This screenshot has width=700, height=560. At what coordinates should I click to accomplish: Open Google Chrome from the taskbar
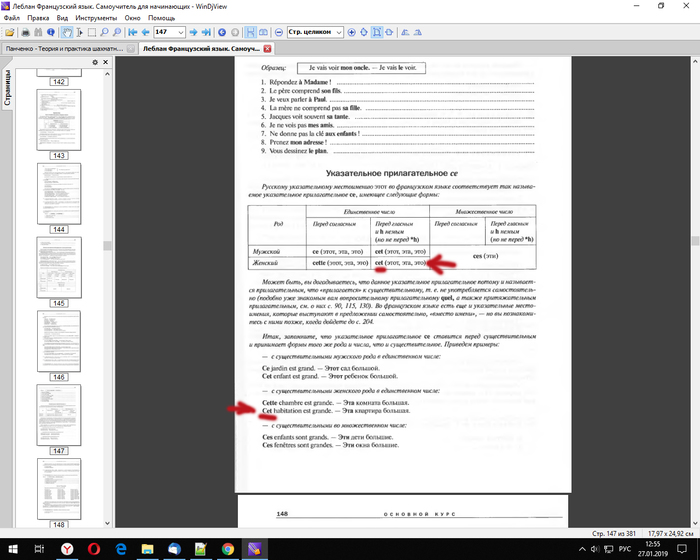[229, 549]
